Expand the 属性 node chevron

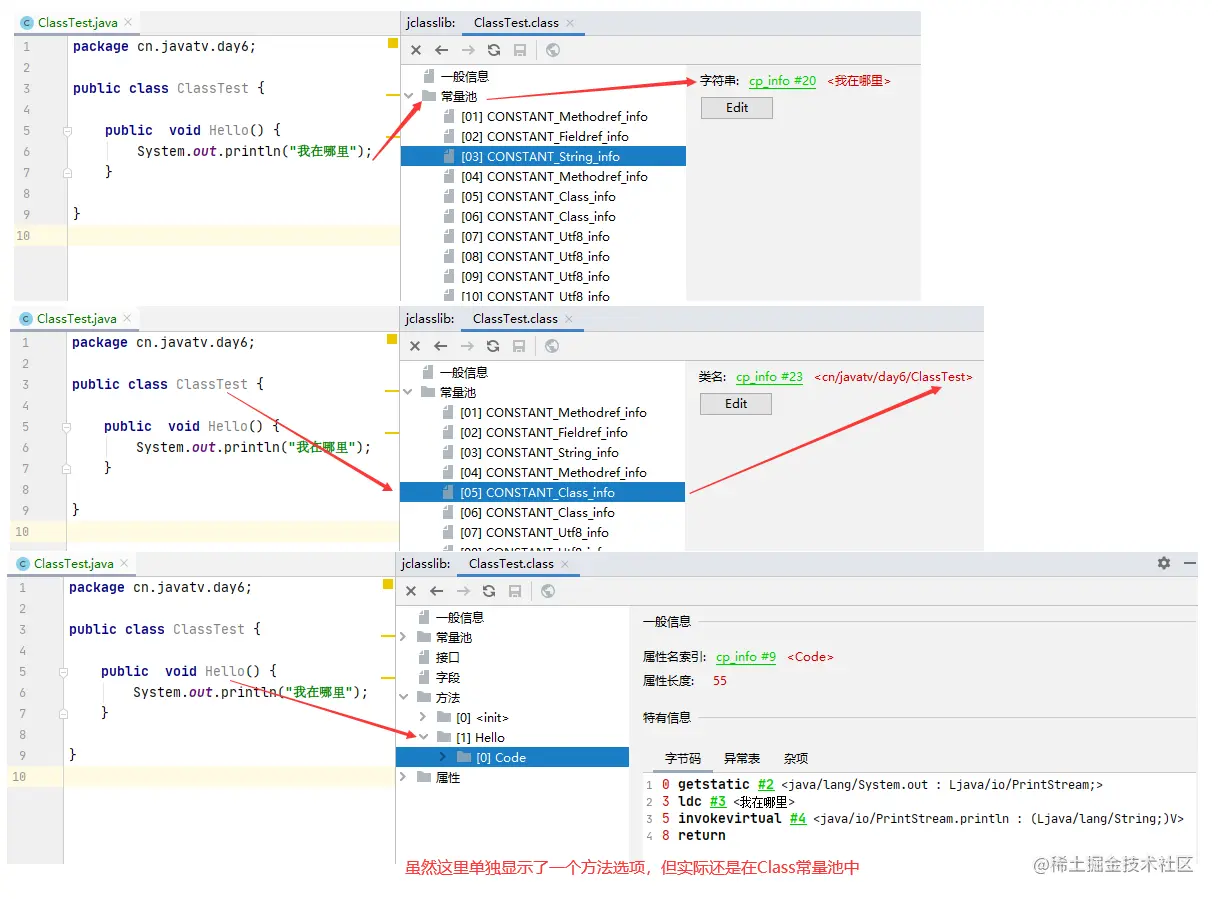(404, 777)
